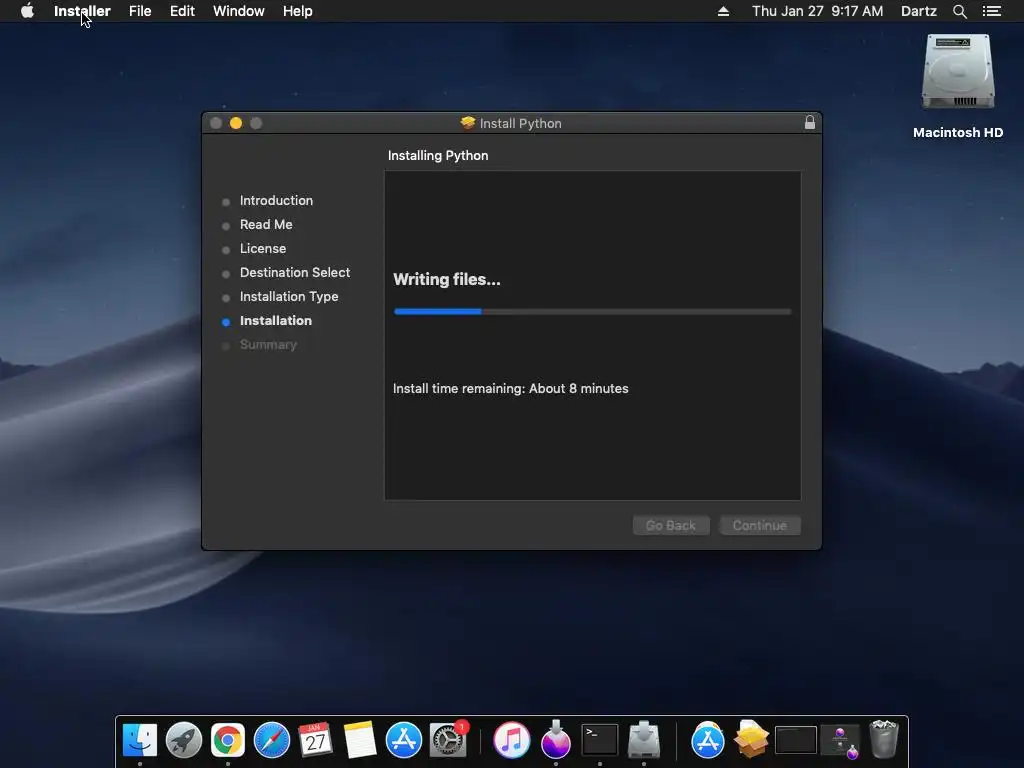Open the Notes app in dock
Image resolution: width=1024 pixels, height=768 pixels.
pos(360,740)
